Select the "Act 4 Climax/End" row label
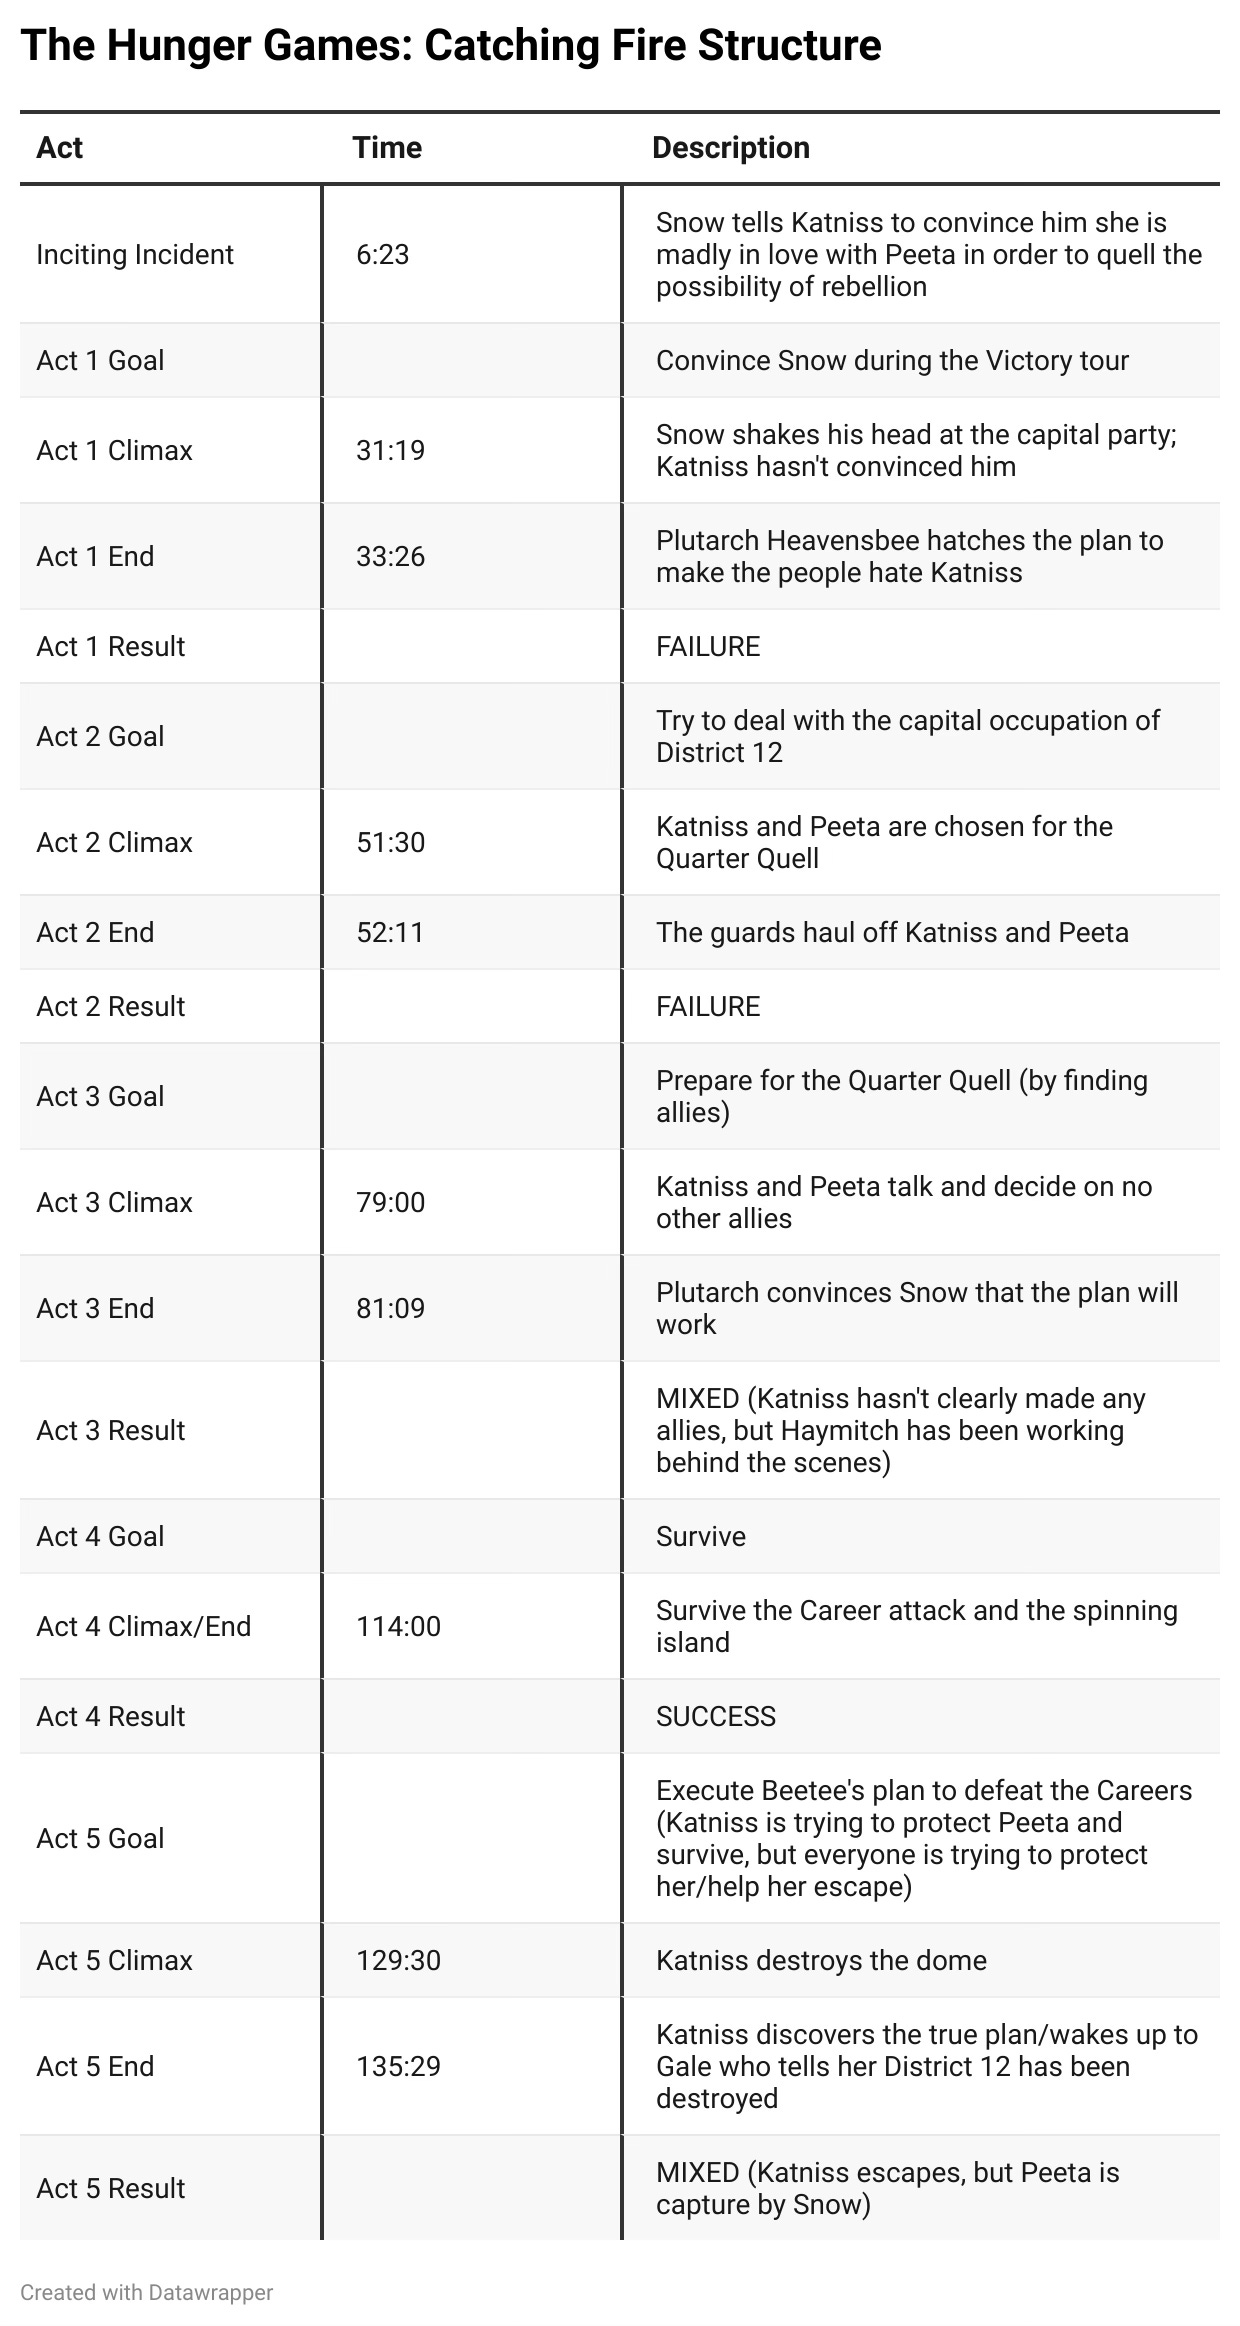Viewport: 1240px width, 2326px height. pyautogui.click(x=143, y=1627)
